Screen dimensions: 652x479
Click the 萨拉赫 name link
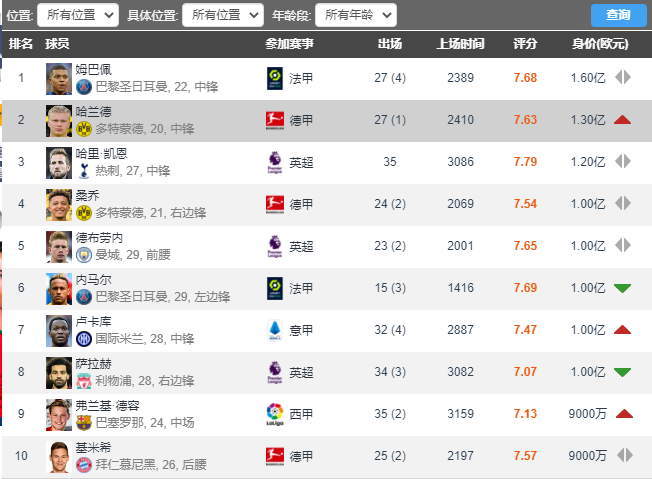[x=93, y=363]
